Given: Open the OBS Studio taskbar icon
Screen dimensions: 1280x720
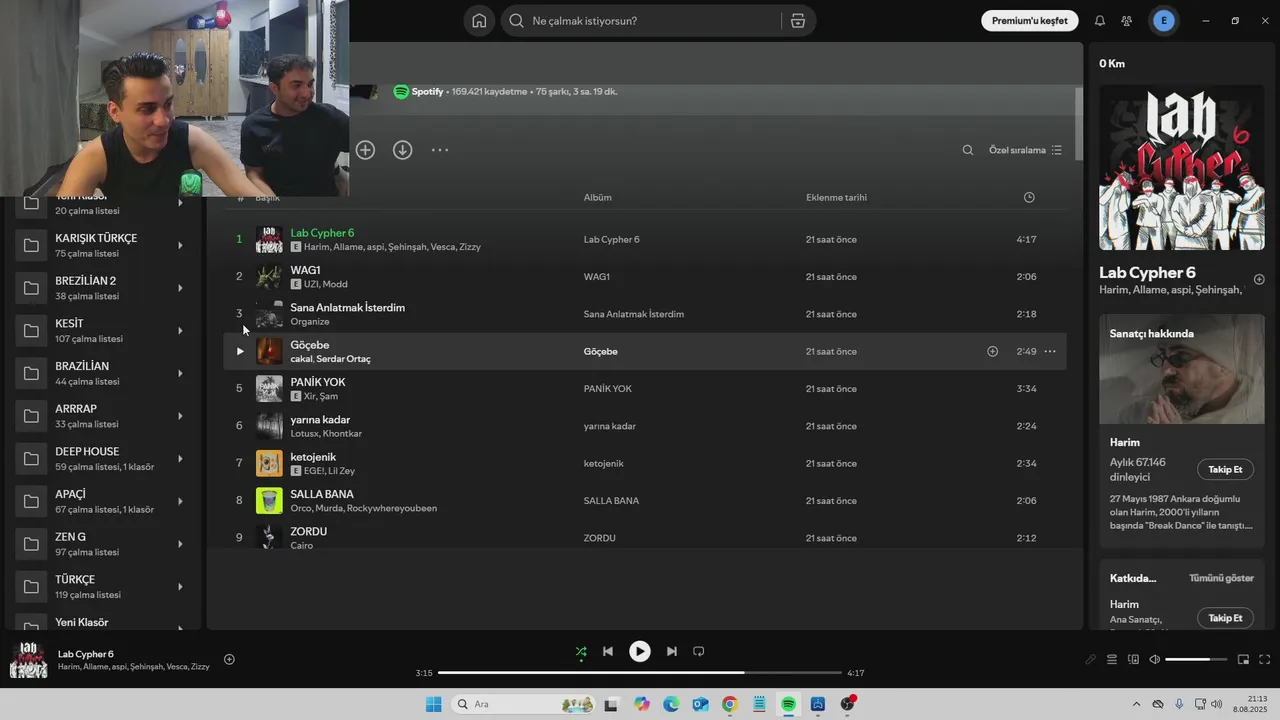Looking at the screenshot, I should [847, 704].
